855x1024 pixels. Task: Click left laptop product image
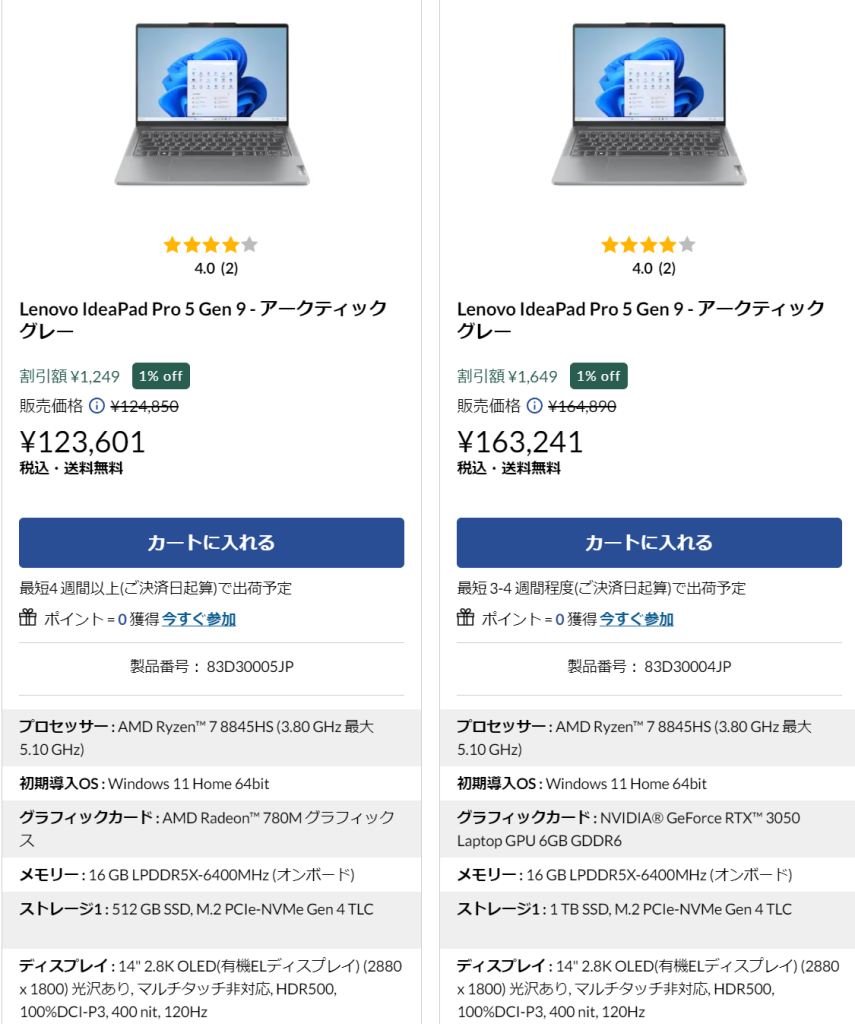(x=211, y=104)
